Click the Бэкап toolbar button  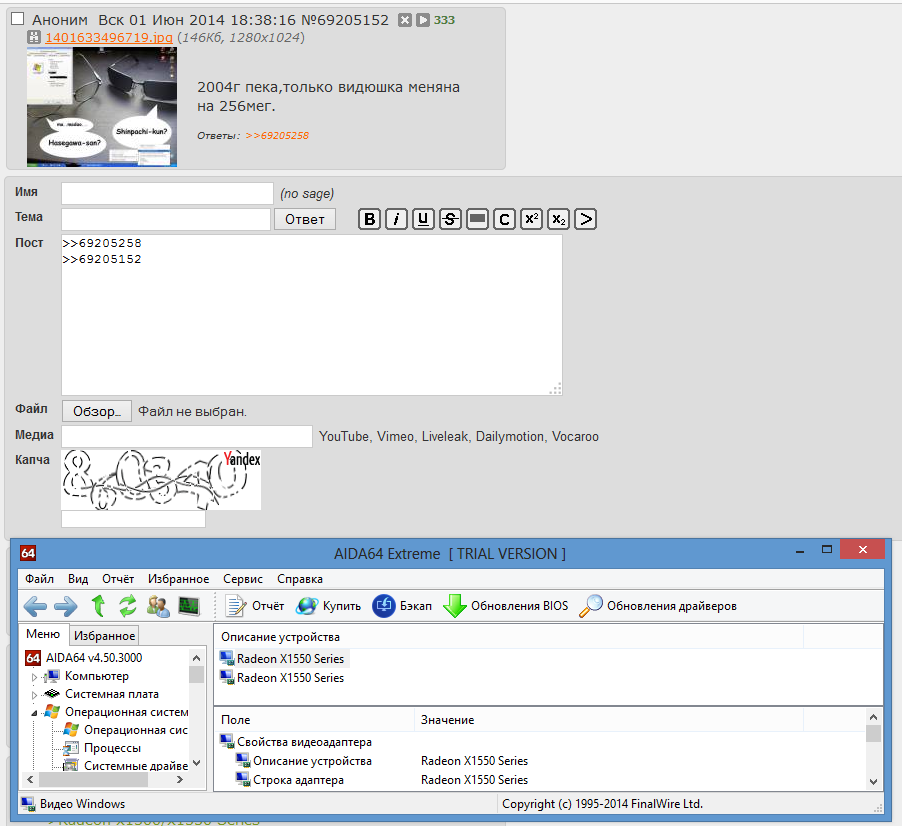click(402, 606)
